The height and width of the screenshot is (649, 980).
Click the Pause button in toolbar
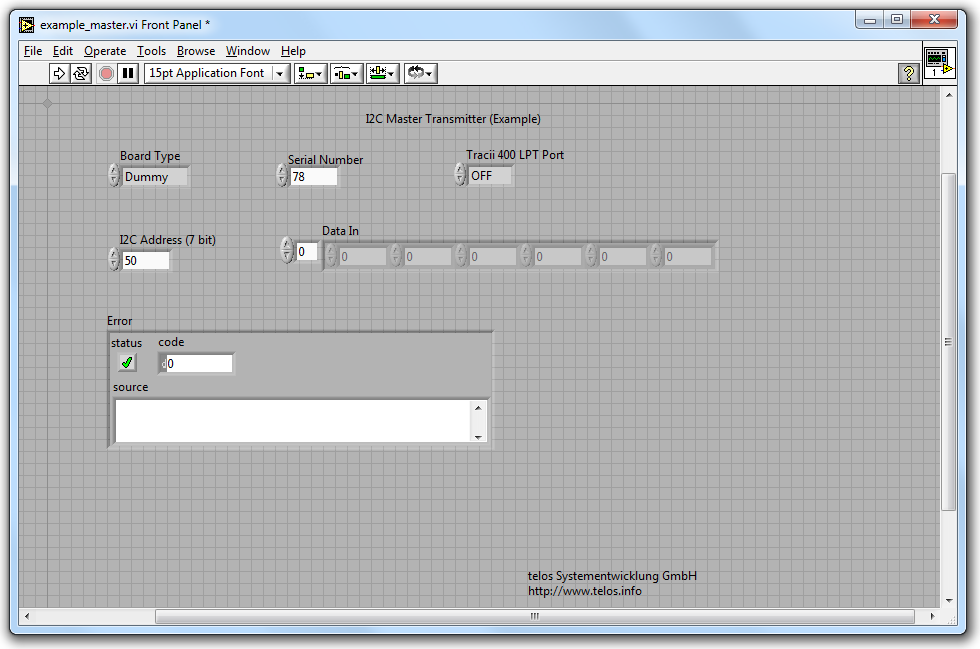pos(128,73)
